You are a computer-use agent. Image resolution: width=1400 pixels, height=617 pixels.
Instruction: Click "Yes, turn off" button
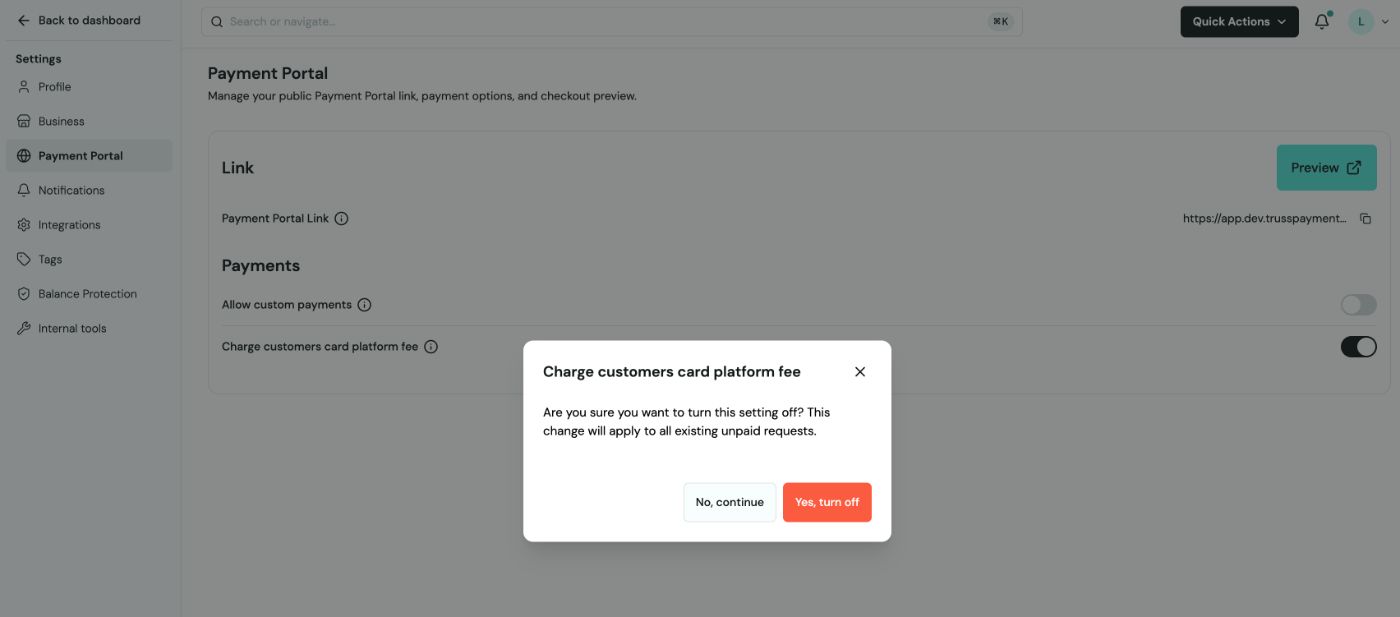827,502
